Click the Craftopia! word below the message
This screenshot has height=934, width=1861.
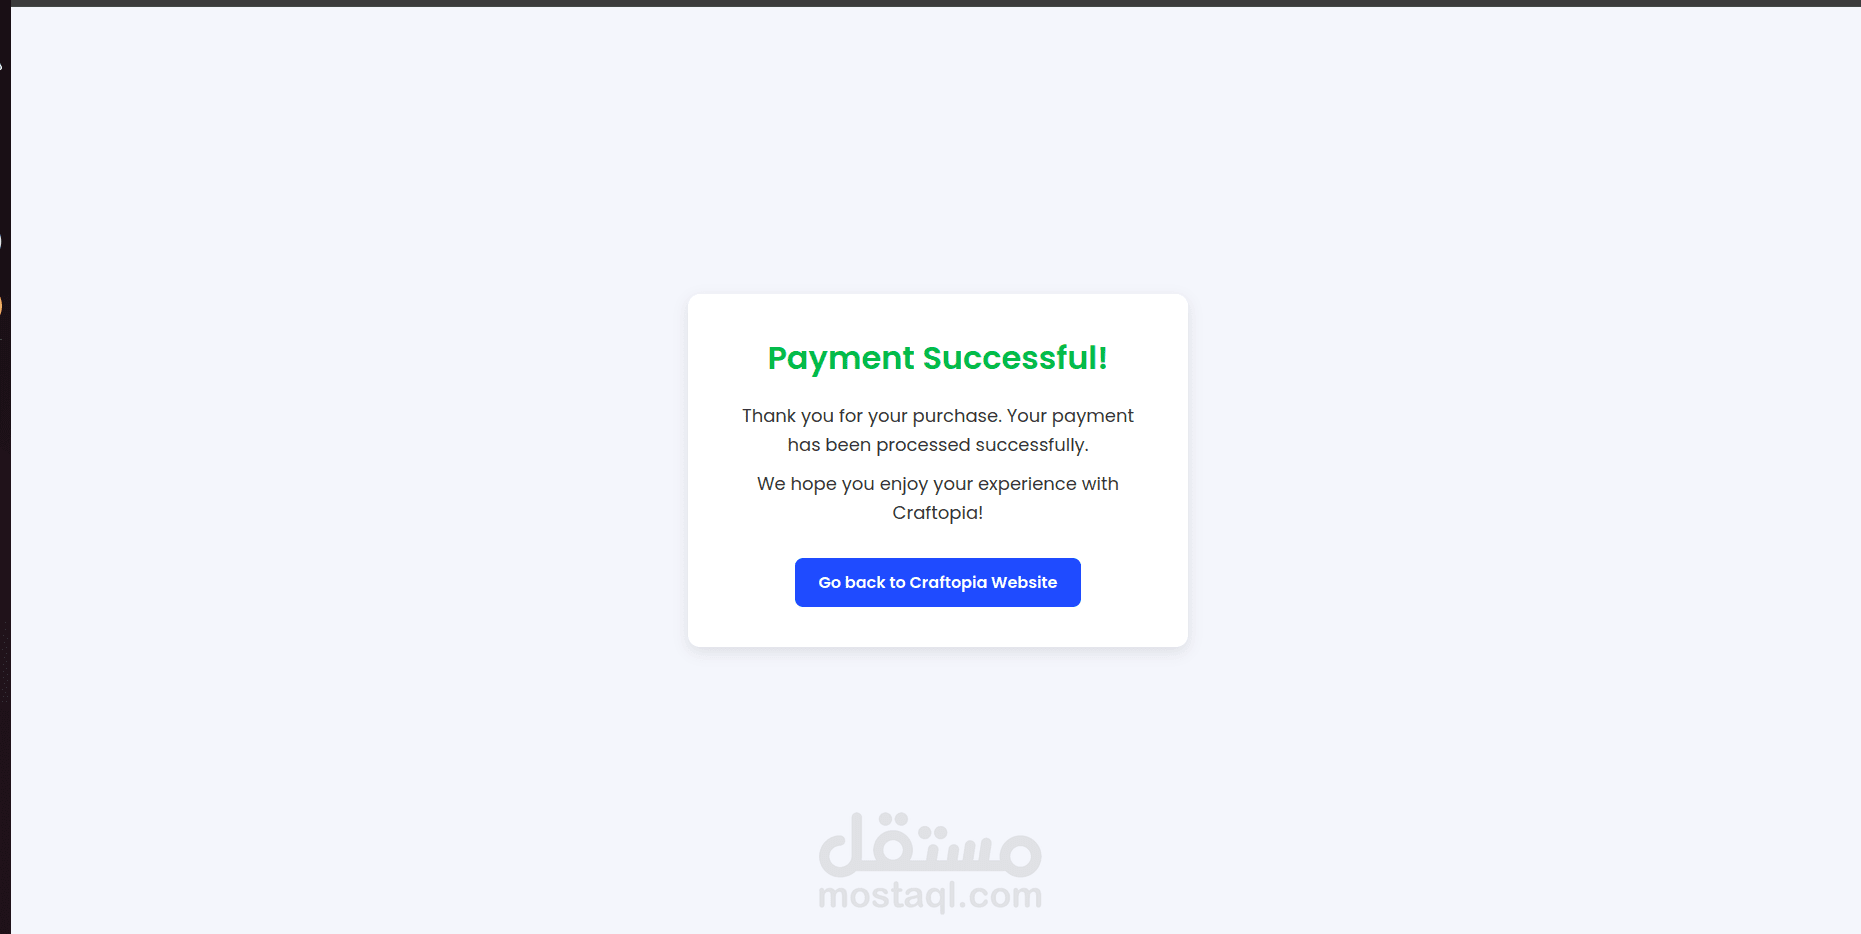click(x=937, y=513)
